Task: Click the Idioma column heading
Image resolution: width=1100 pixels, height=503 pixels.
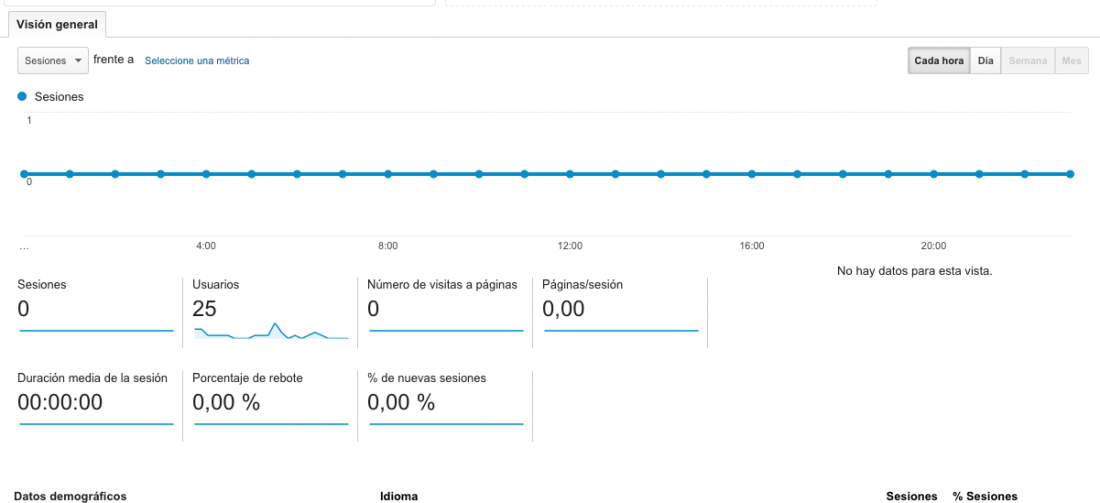Action: tap(398, 496)
